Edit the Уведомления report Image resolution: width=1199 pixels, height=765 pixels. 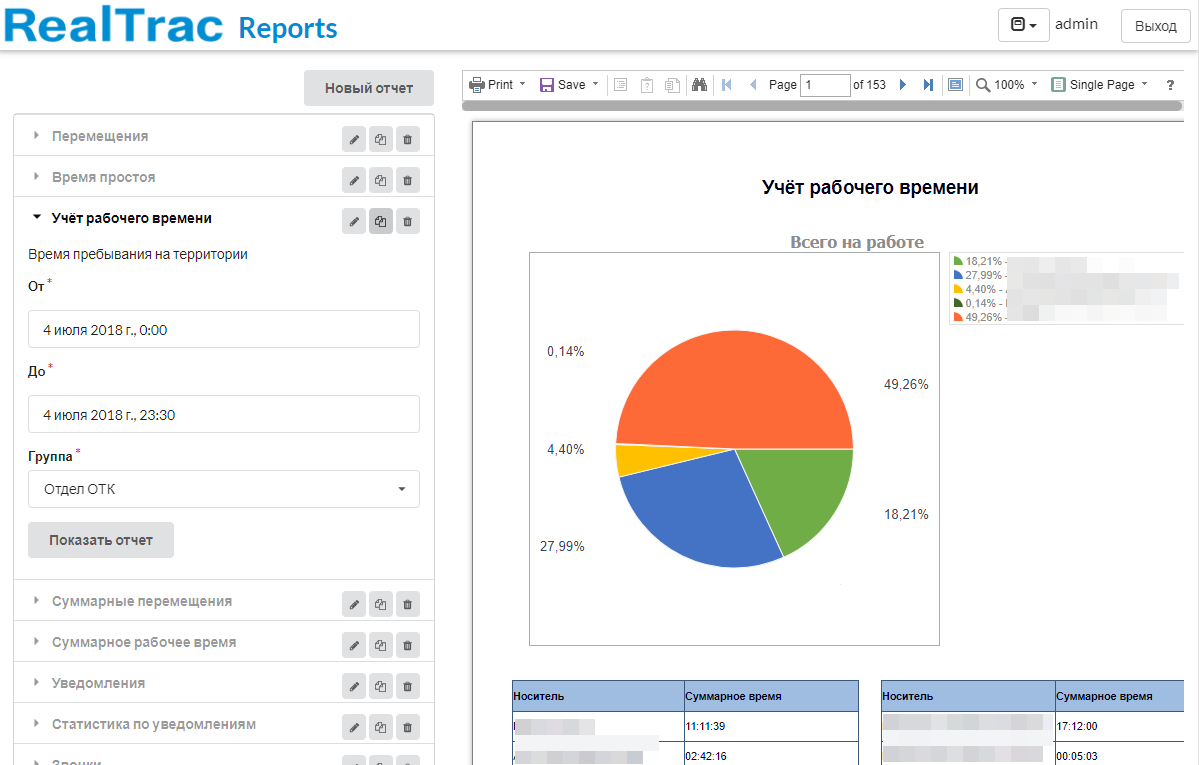point(353,686)
